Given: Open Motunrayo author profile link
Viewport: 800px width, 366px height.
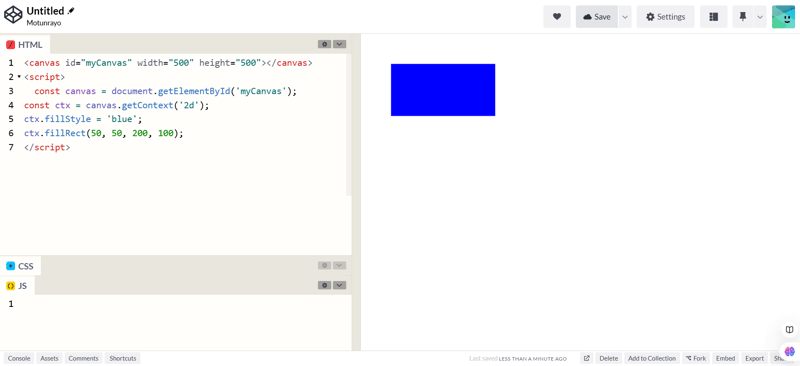Looking at the screenshot, I should tap(44, 23).
